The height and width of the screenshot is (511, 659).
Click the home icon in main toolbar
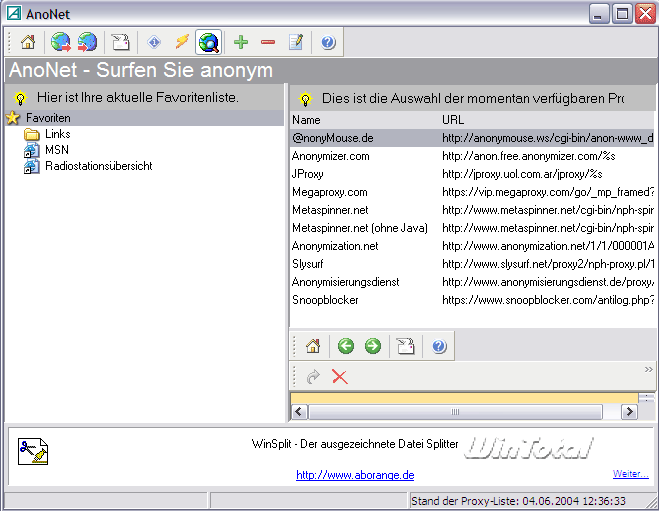pos(28,42)
